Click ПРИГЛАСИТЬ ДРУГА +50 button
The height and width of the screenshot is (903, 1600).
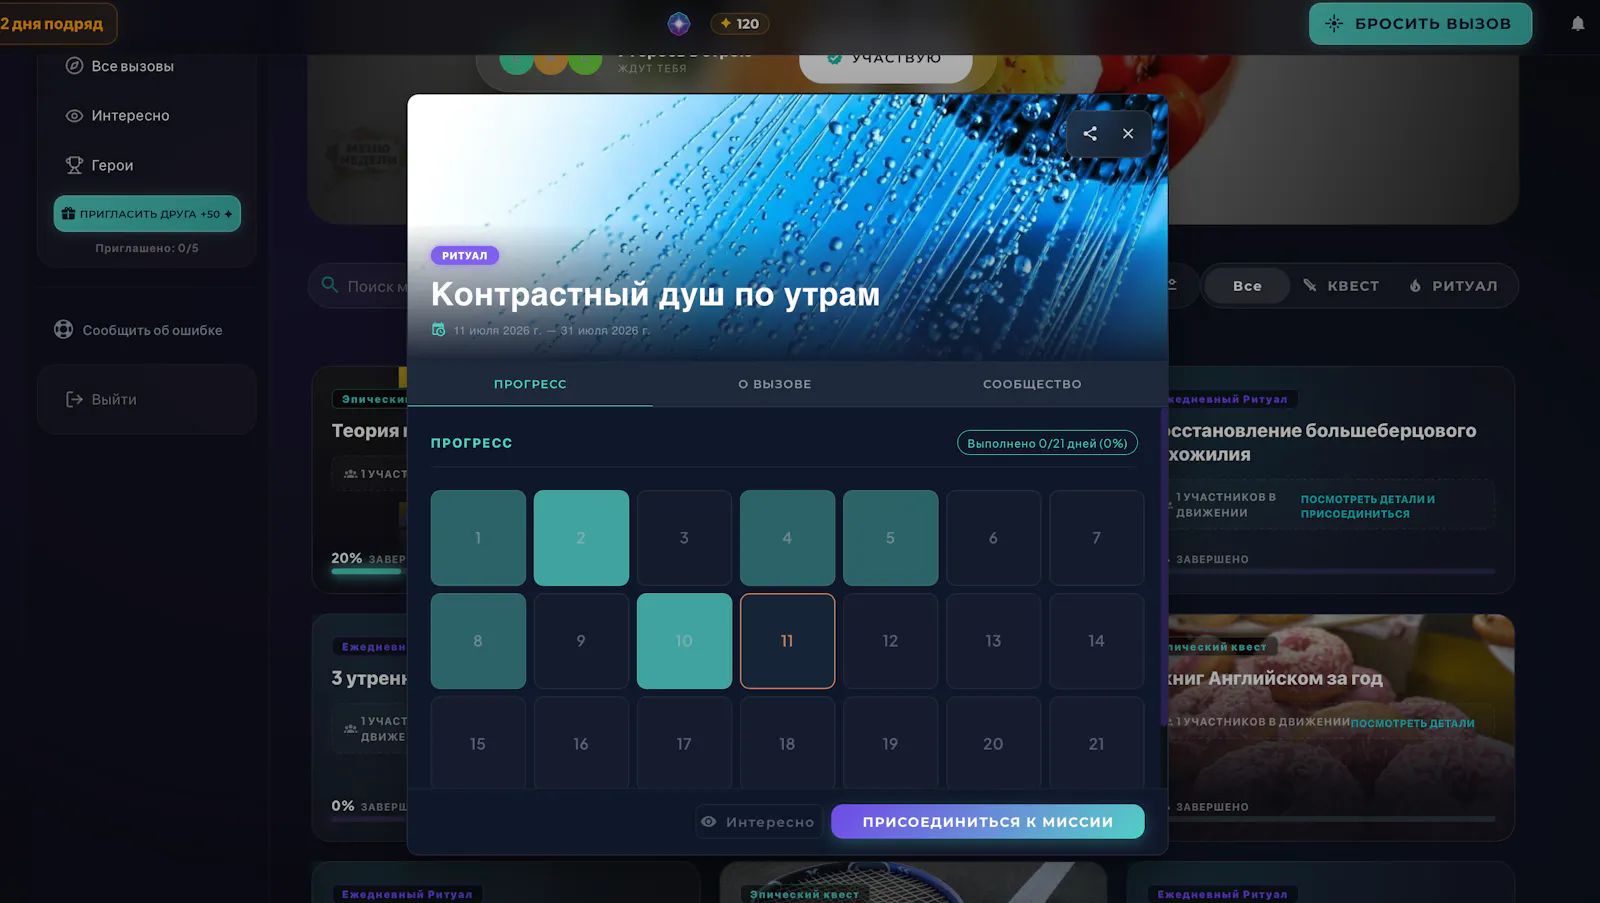click(147, 213)
